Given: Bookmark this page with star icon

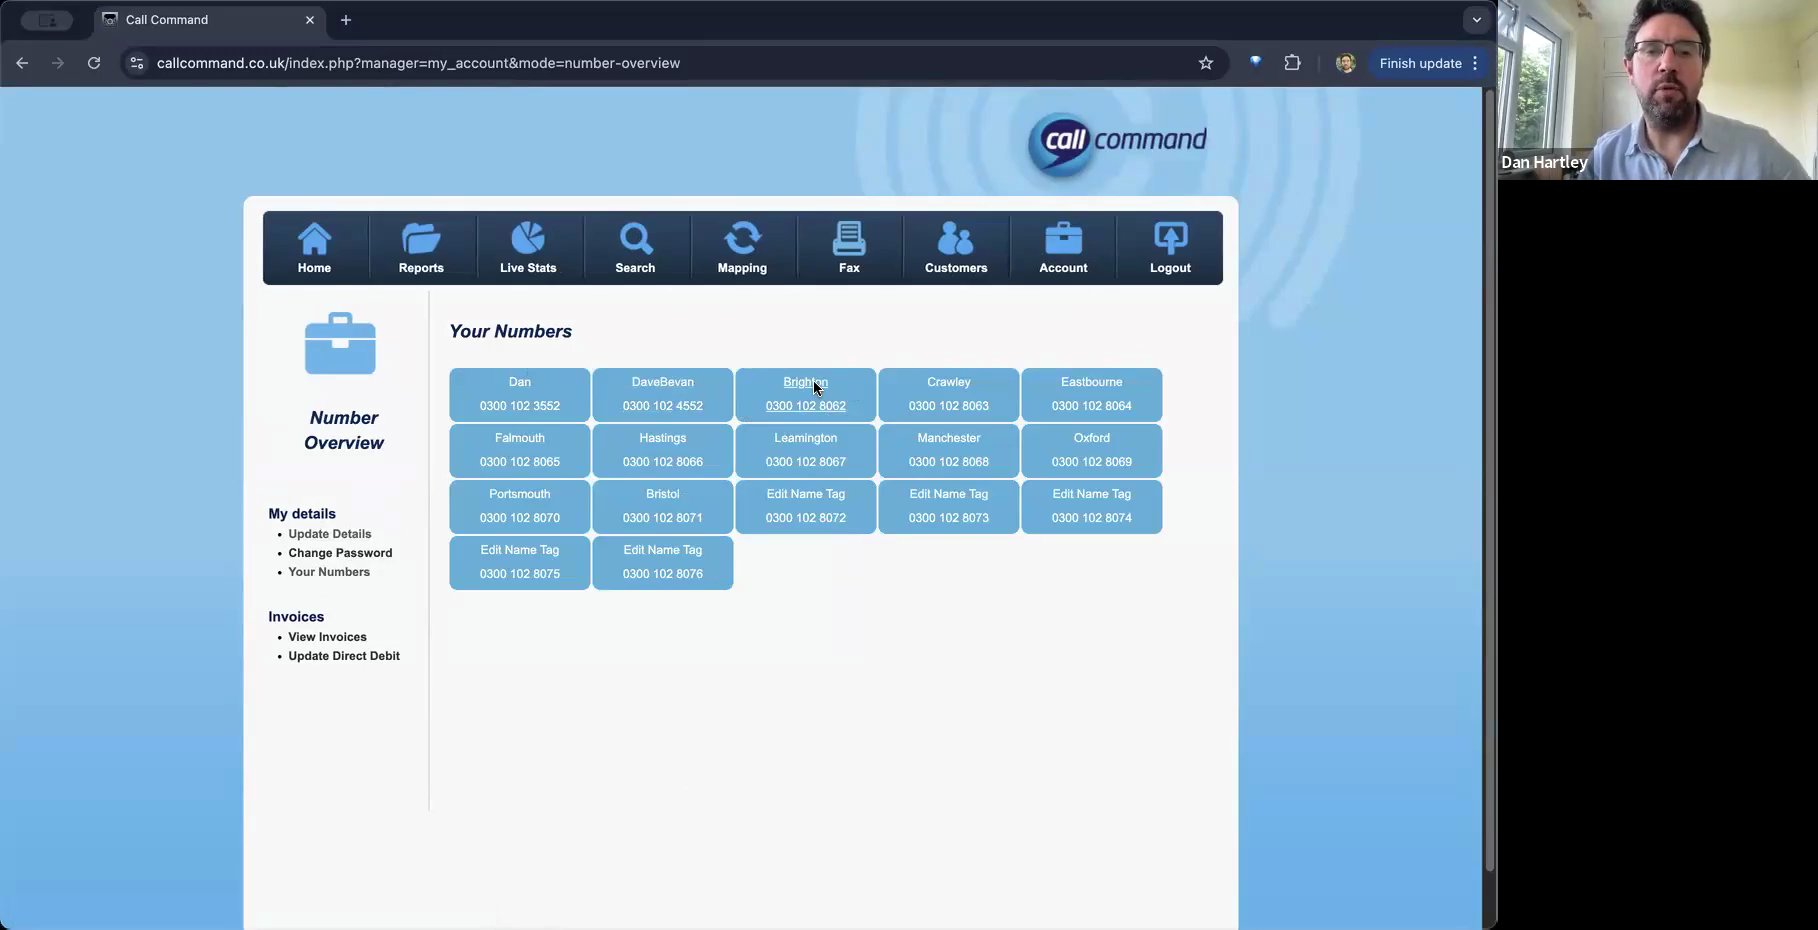Looking at the screenshot, I should coord(1206,63).
